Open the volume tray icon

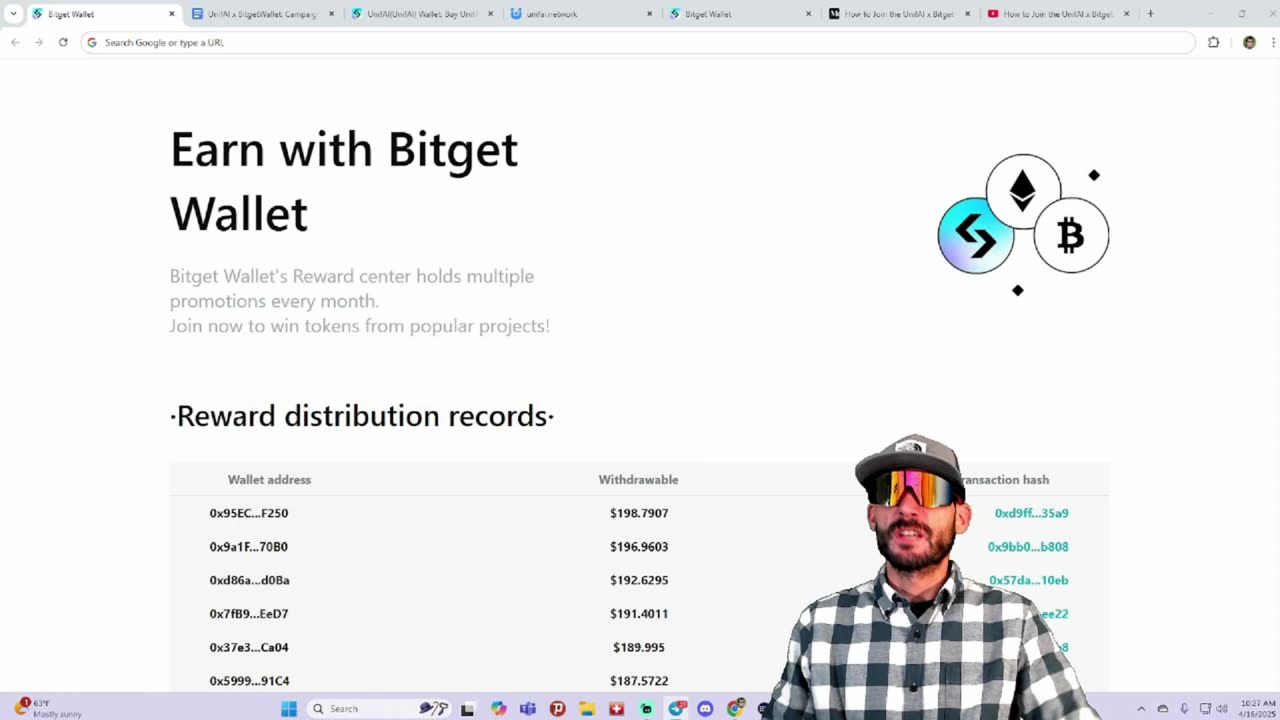(1222, 708)
